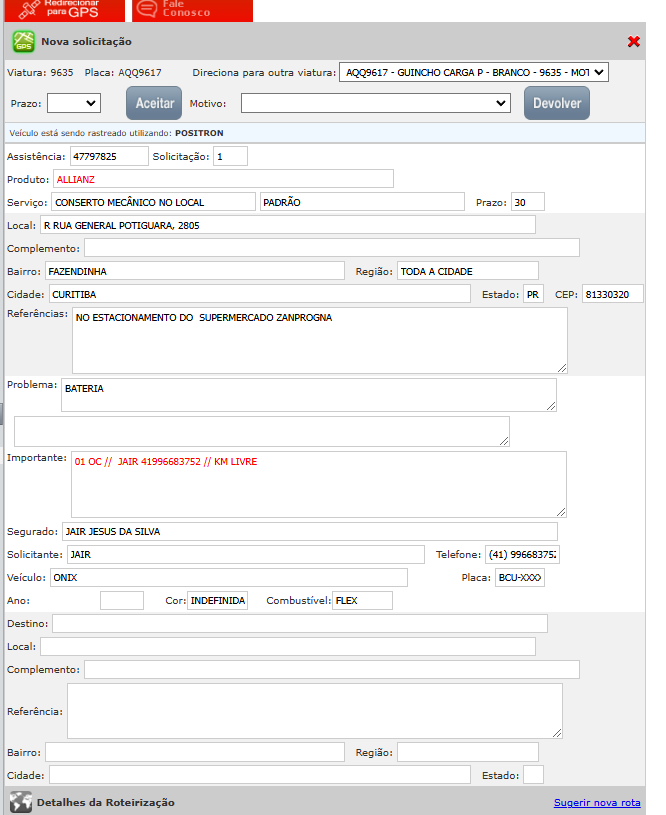The image size is (666, 815).
Task: Click the Problema text area showing BATERIA
Action: 309,395
